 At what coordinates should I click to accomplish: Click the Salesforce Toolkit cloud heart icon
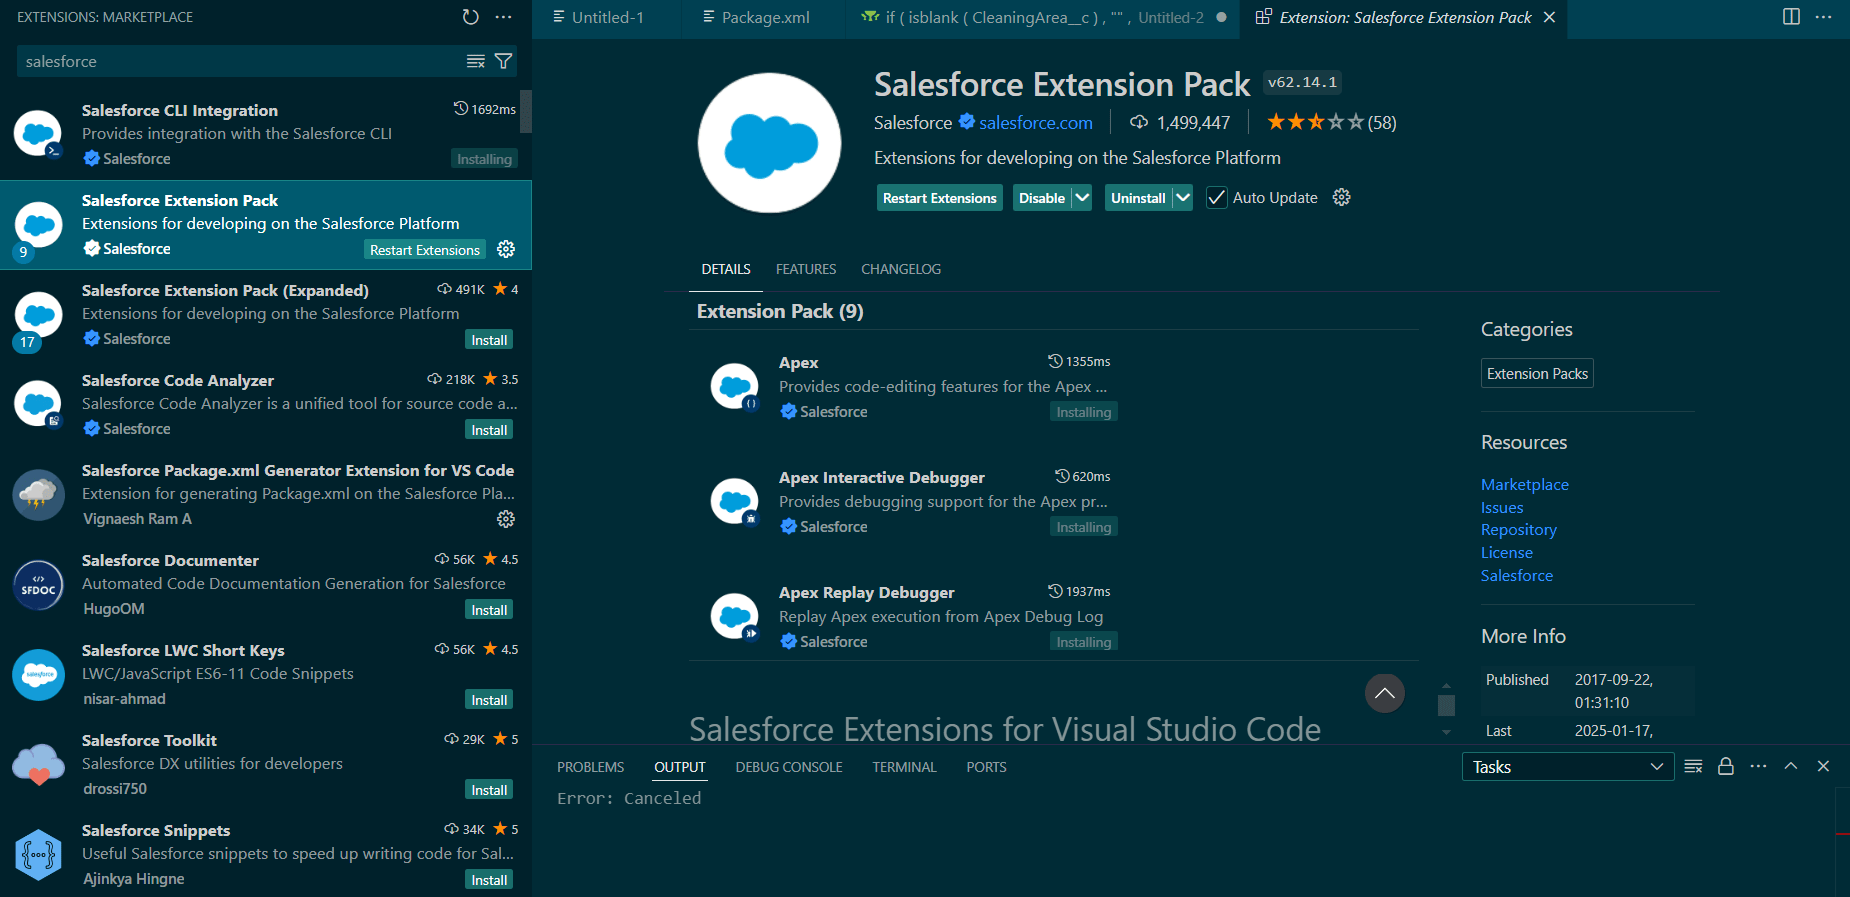coord(39,765)
